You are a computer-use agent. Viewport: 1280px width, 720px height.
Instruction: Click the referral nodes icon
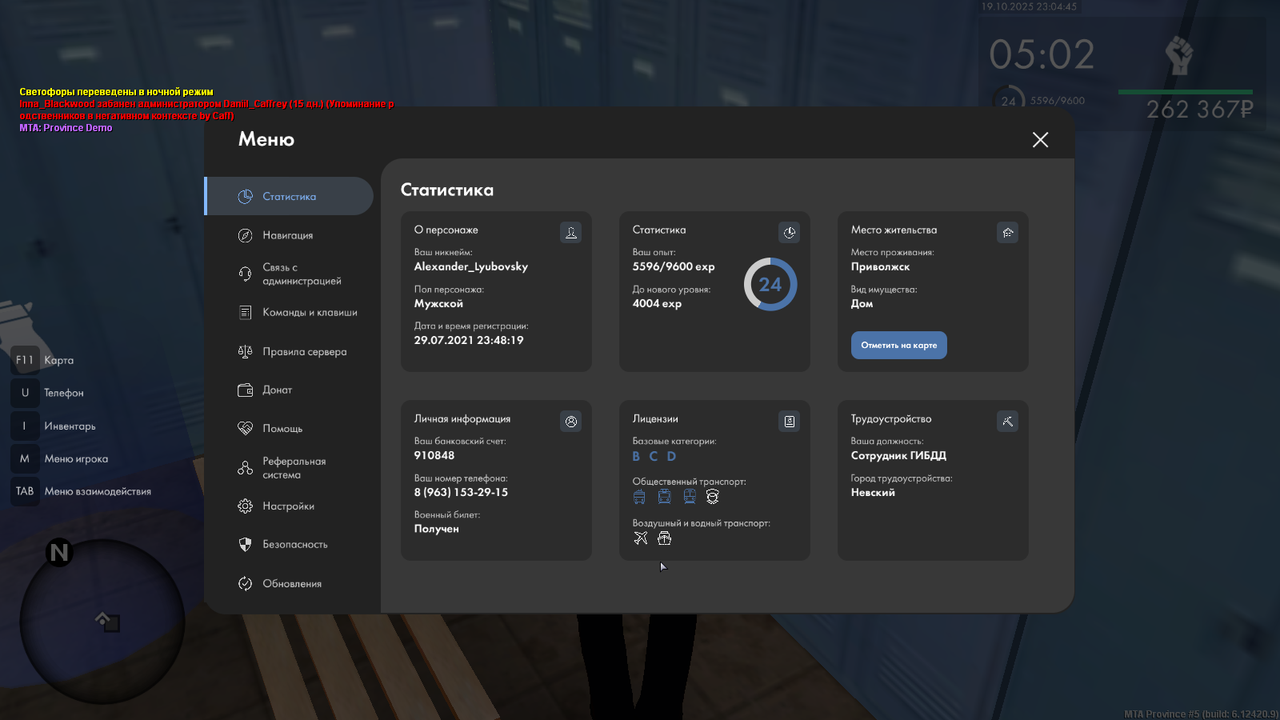pyautogui.click(x=245, y=468)
